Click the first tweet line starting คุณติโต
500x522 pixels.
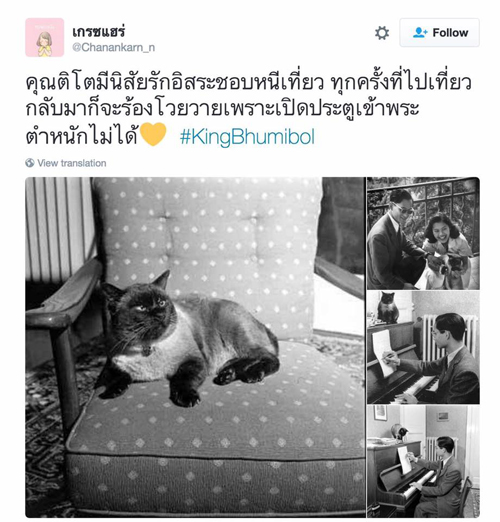tap(248, 83)
